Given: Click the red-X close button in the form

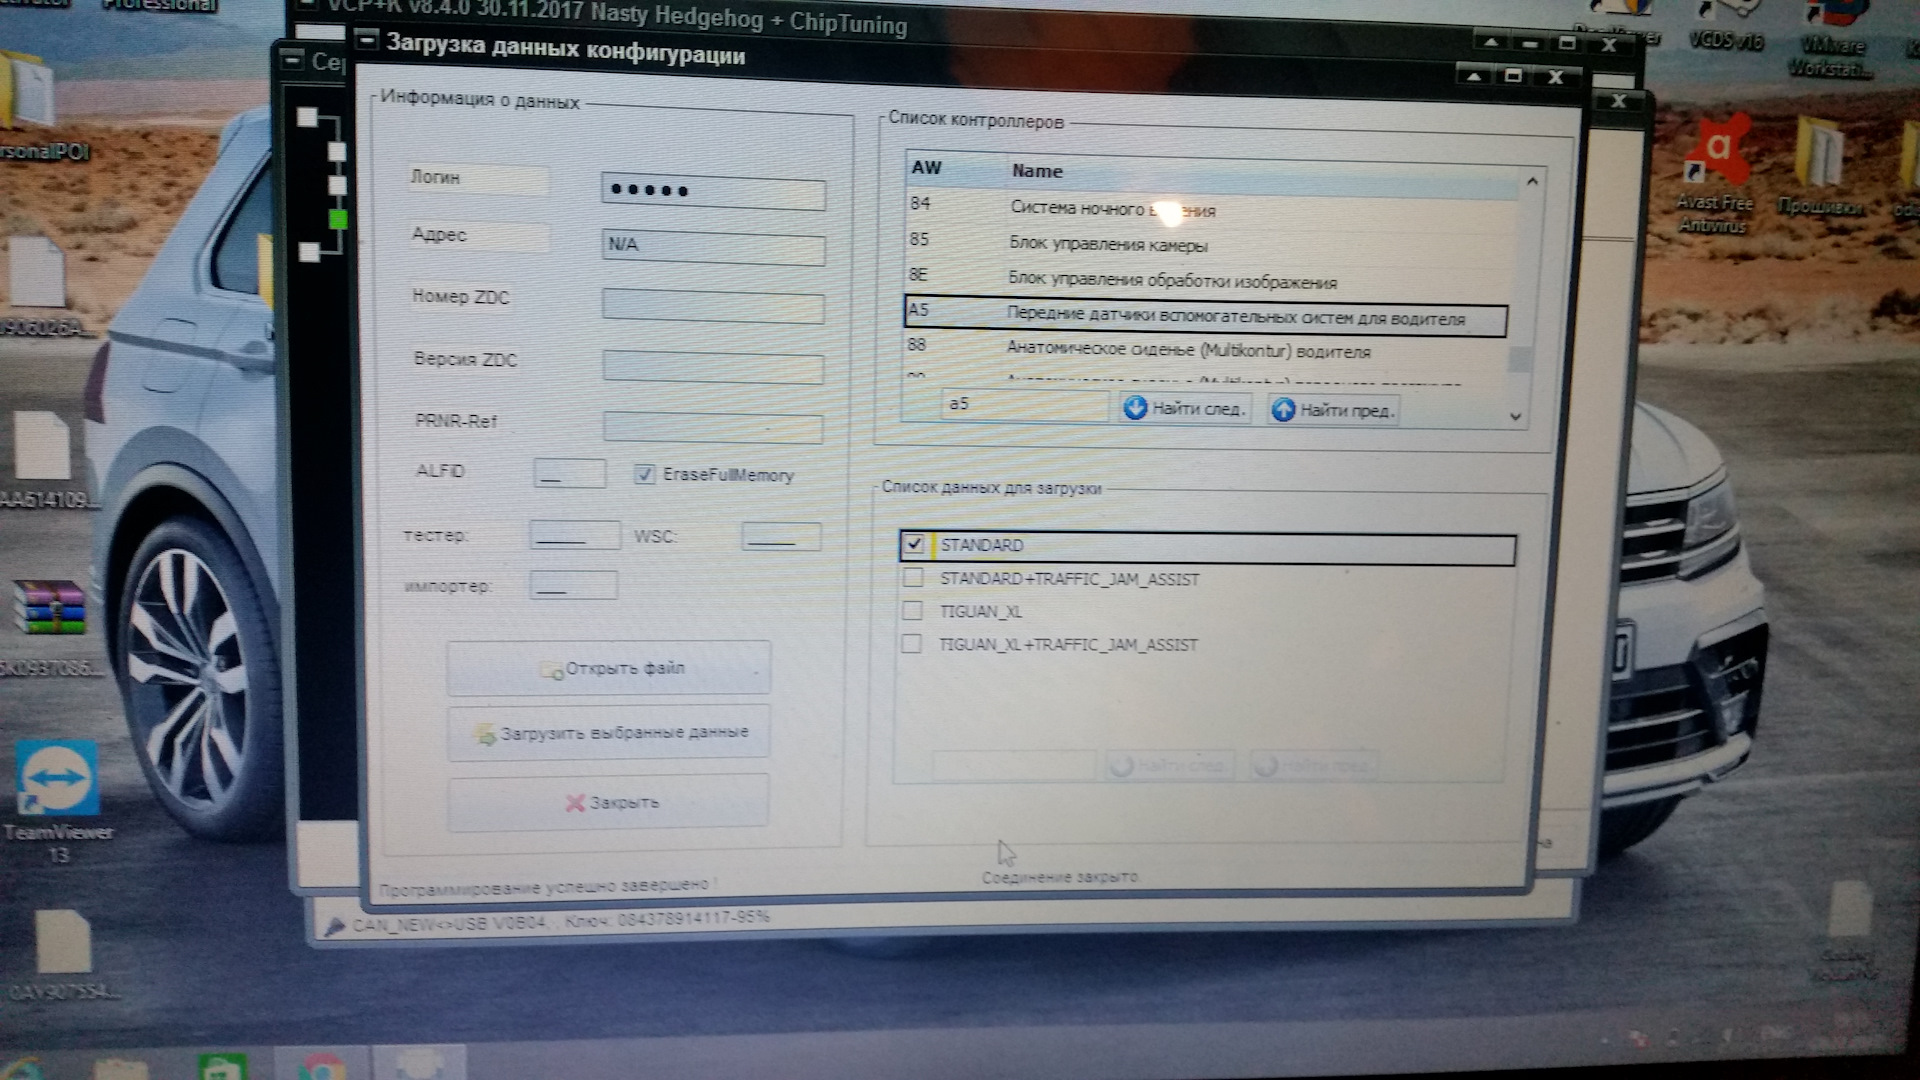Looking at the screenshot, I should pos(608,802).
